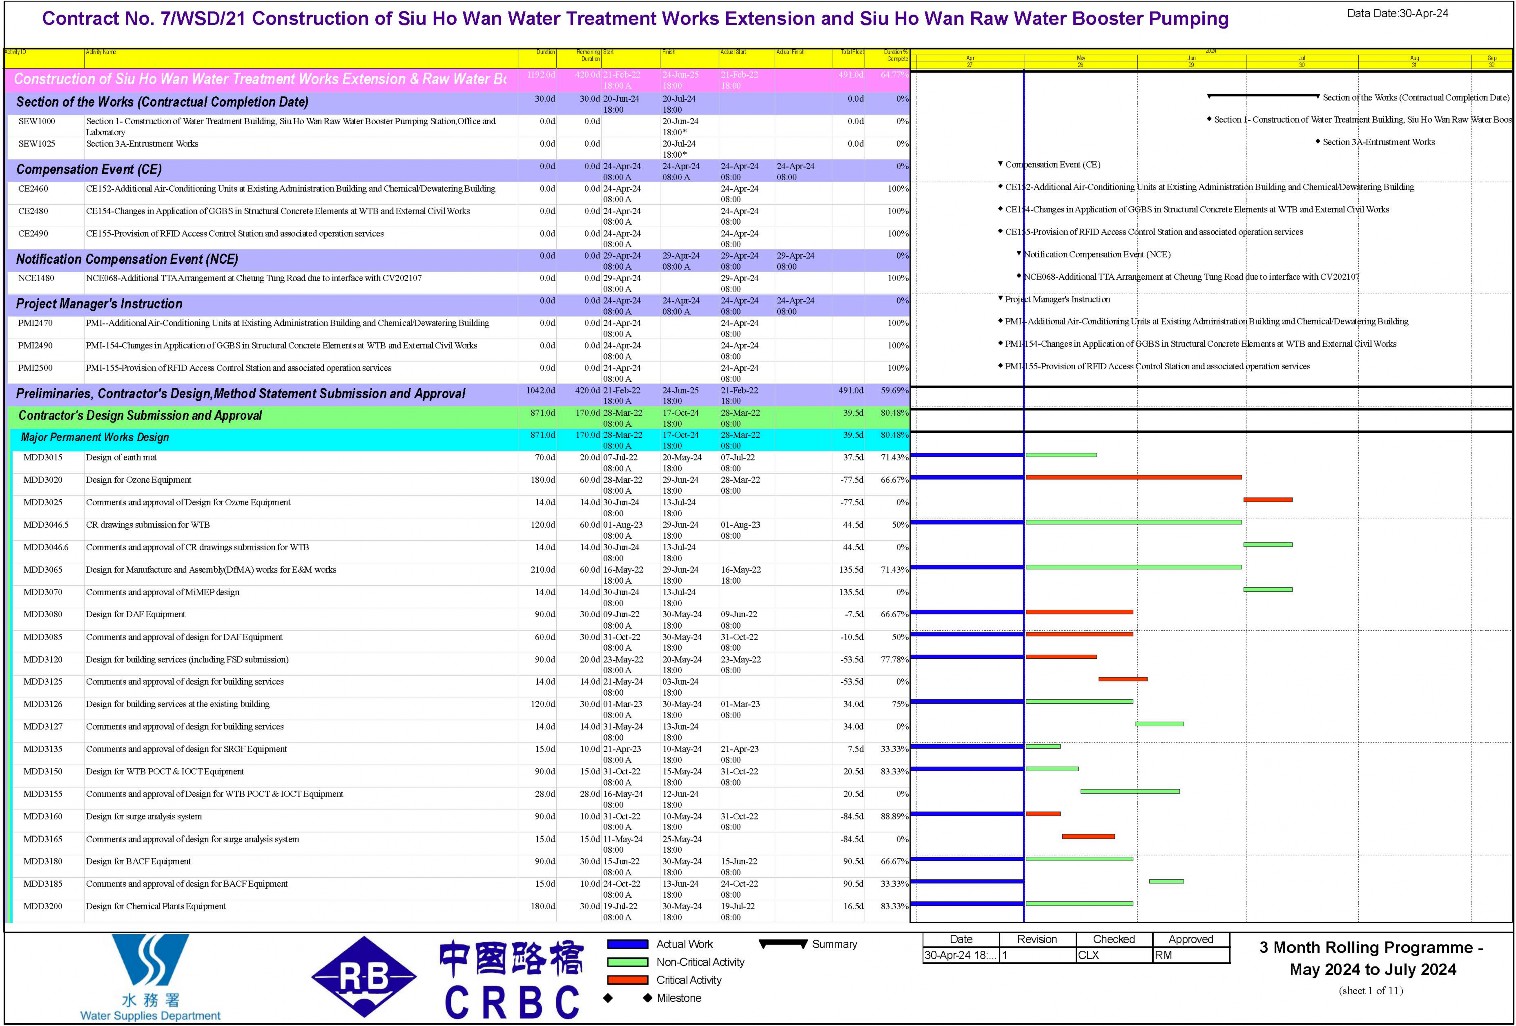Select the green Gantt bar for MDD3185

pos(1166,881)
